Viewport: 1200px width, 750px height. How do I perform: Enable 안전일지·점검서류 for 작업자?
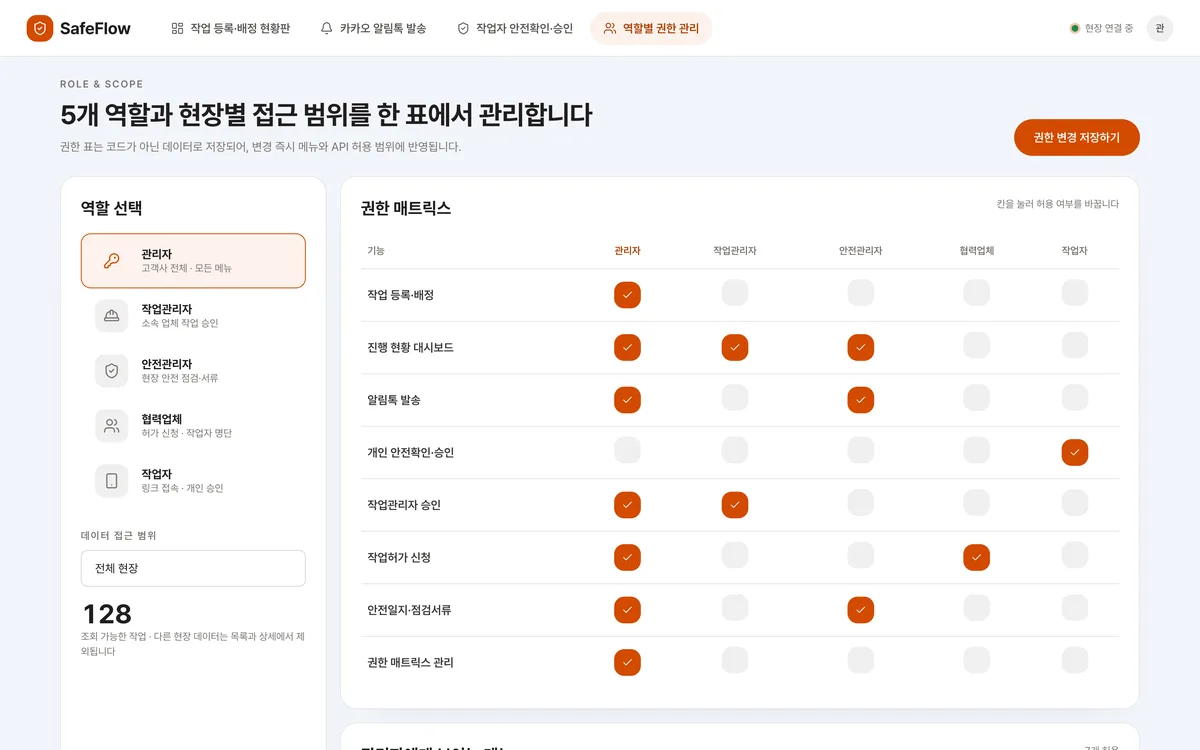(1075, 608)
